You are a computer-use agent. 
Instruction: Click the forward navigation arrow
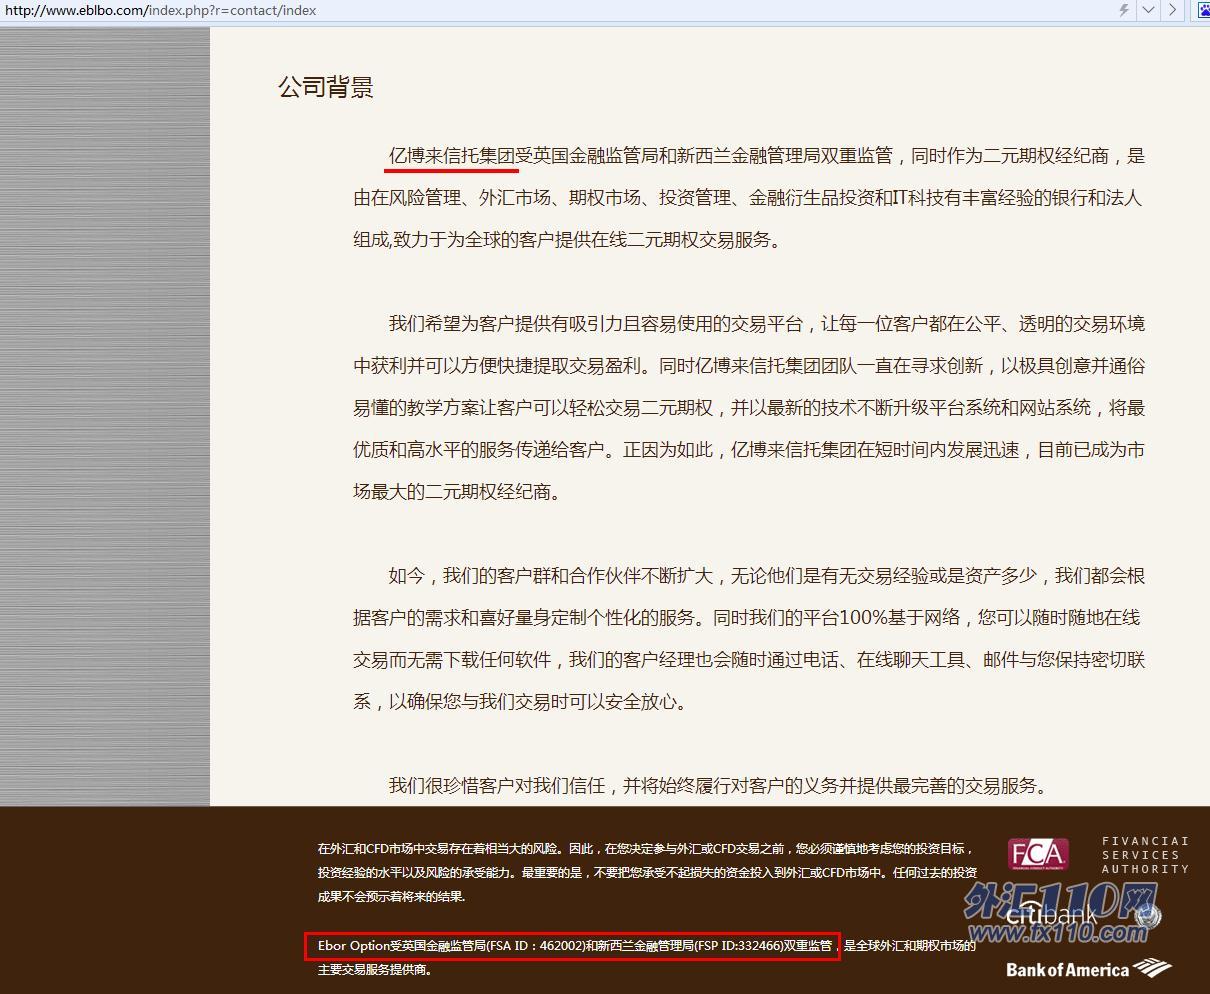click(x=1172, y=11)
